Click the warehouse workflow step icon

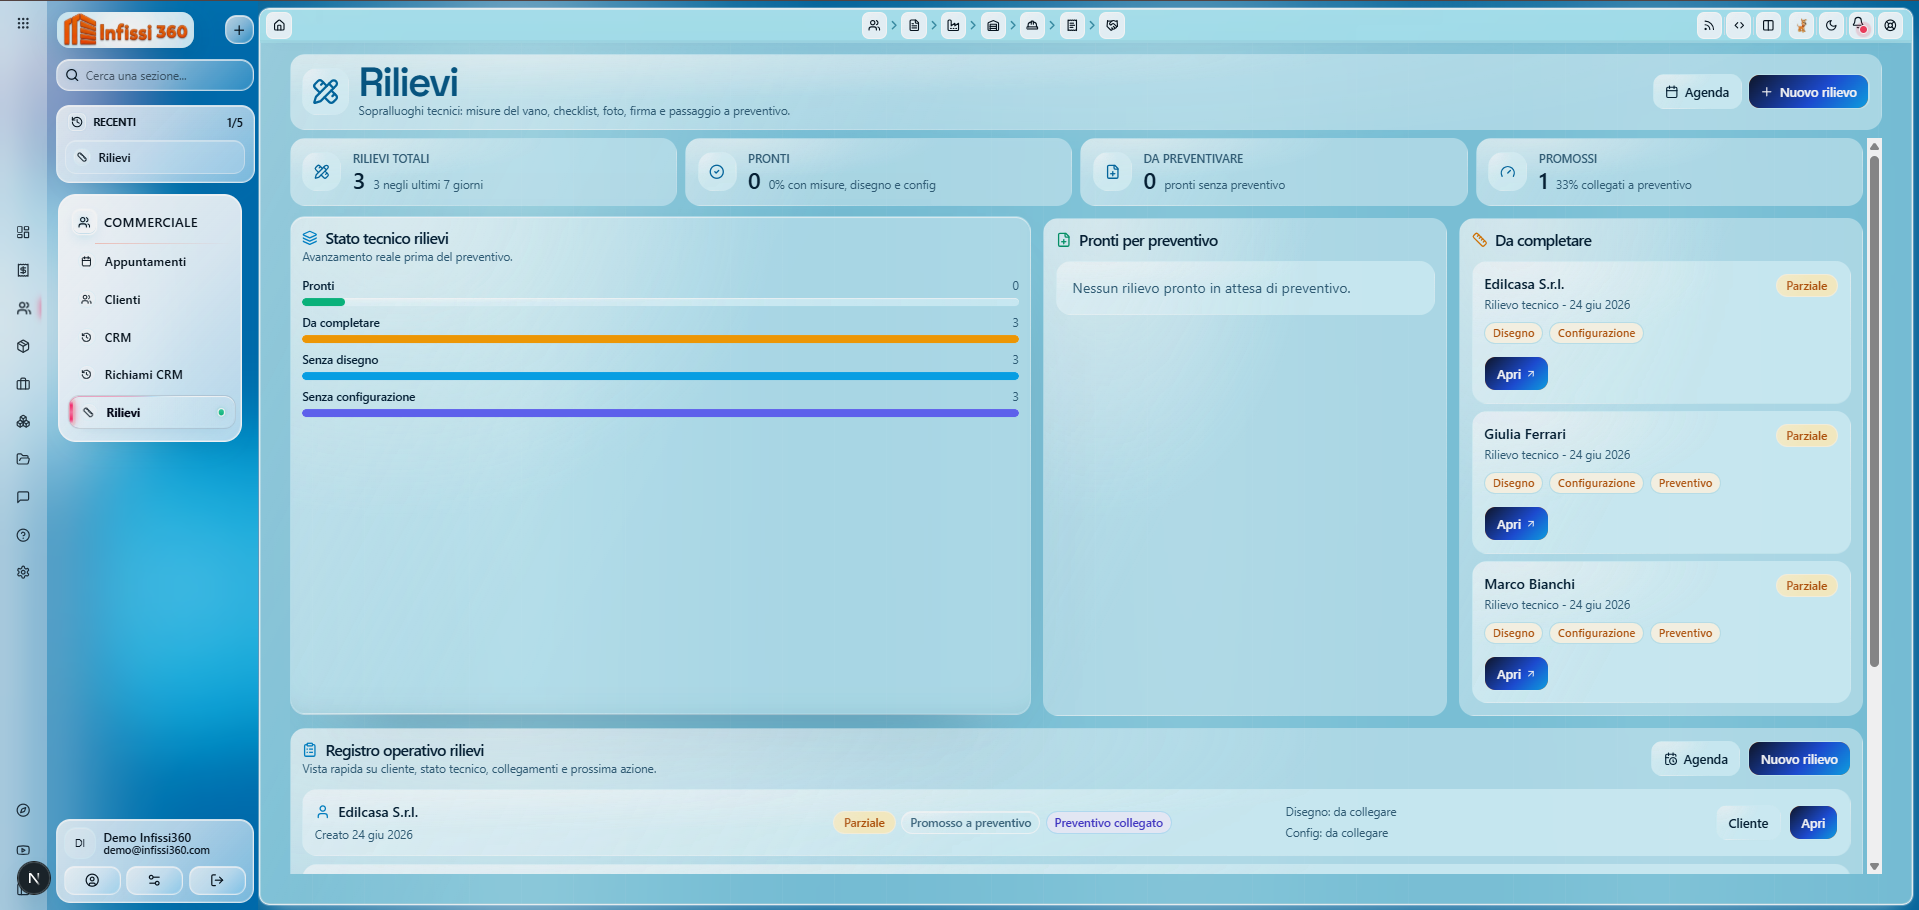(993, 26)
